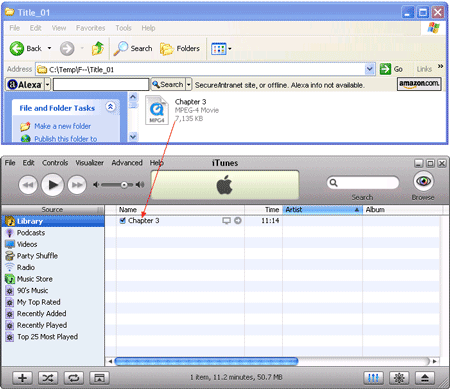Toggle repeat button in iTunes
Viewport: 450px width, 389px height.
tap(74, 378)
